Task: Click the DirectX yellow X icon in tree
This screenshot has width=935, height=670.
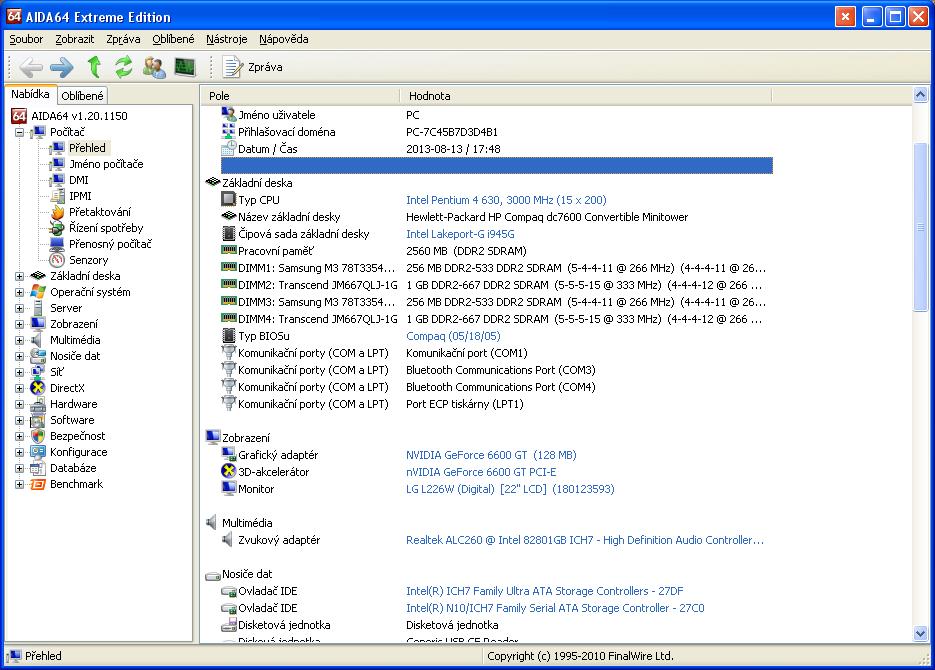Action: point(38,388)
